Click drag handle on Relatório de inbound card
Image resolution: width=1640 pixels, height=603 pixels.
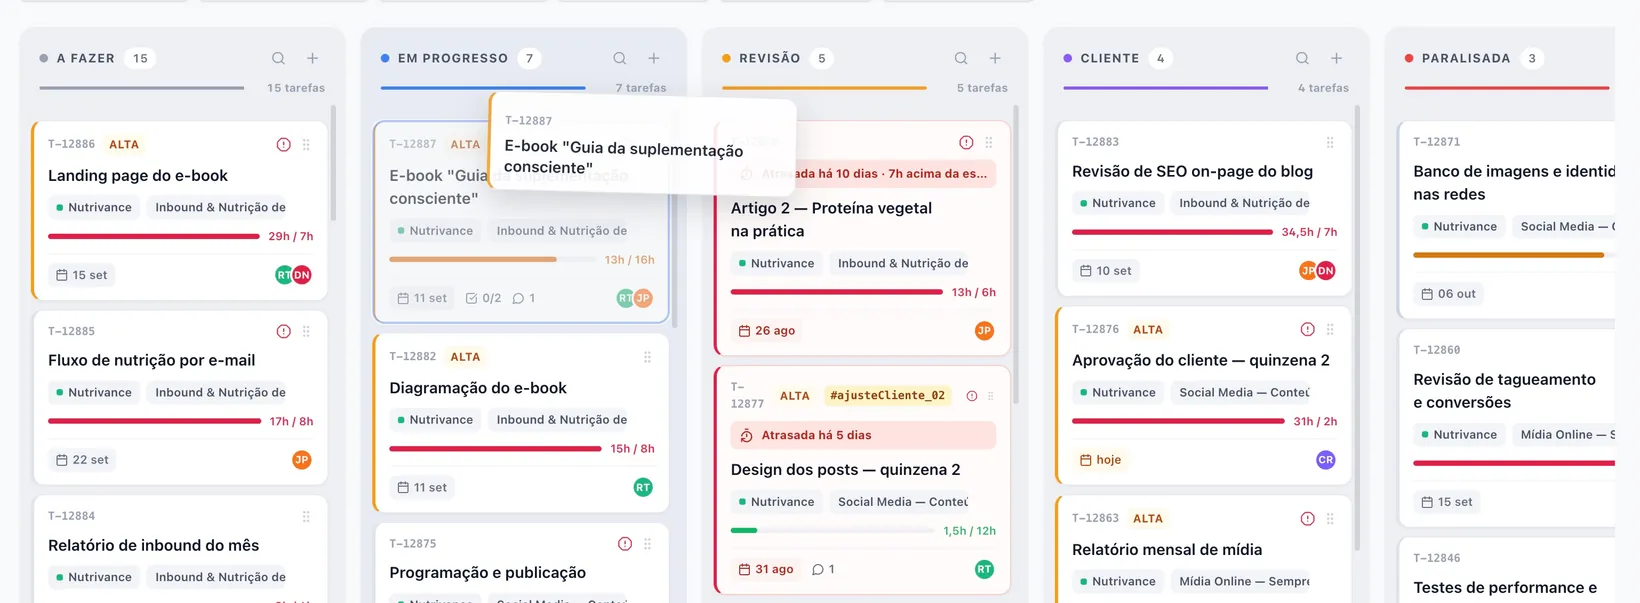306,516
